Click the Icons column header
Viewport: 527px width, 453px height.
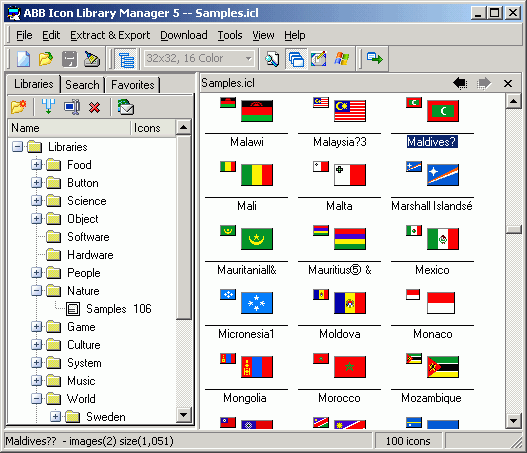coord(153,128)
